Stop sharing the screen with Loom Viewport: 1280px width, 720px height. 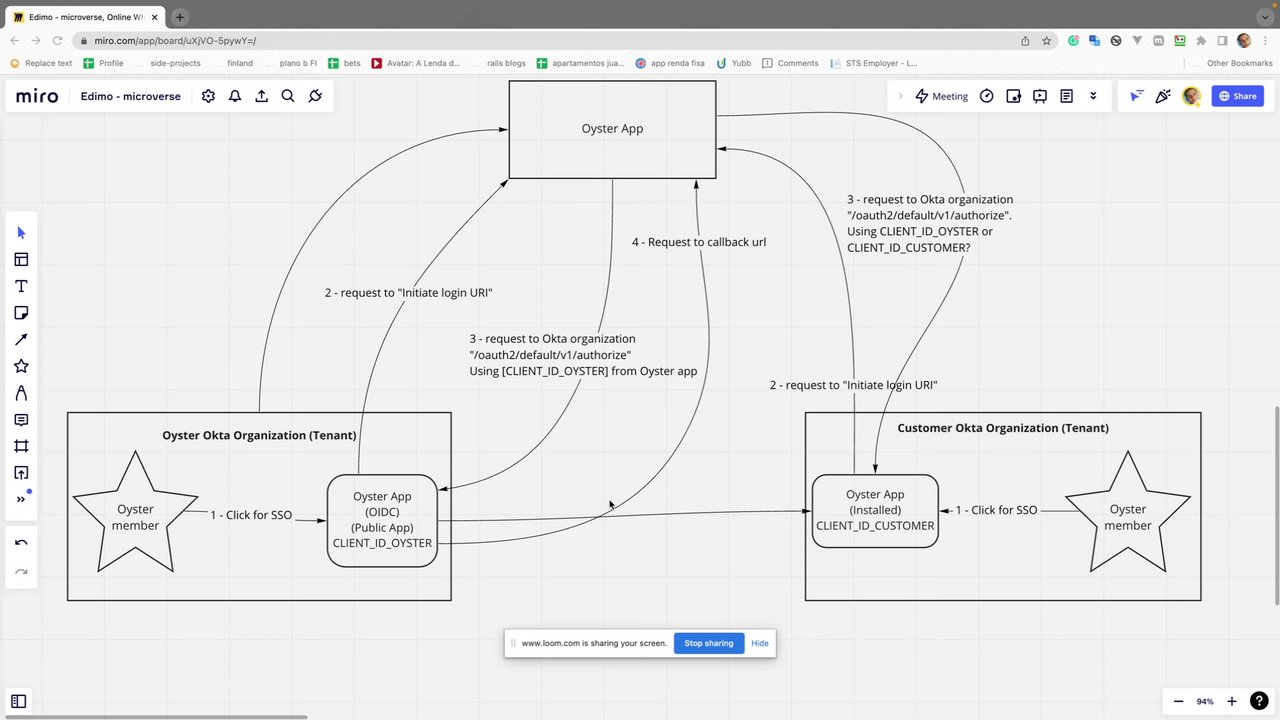tap(708, 643)
